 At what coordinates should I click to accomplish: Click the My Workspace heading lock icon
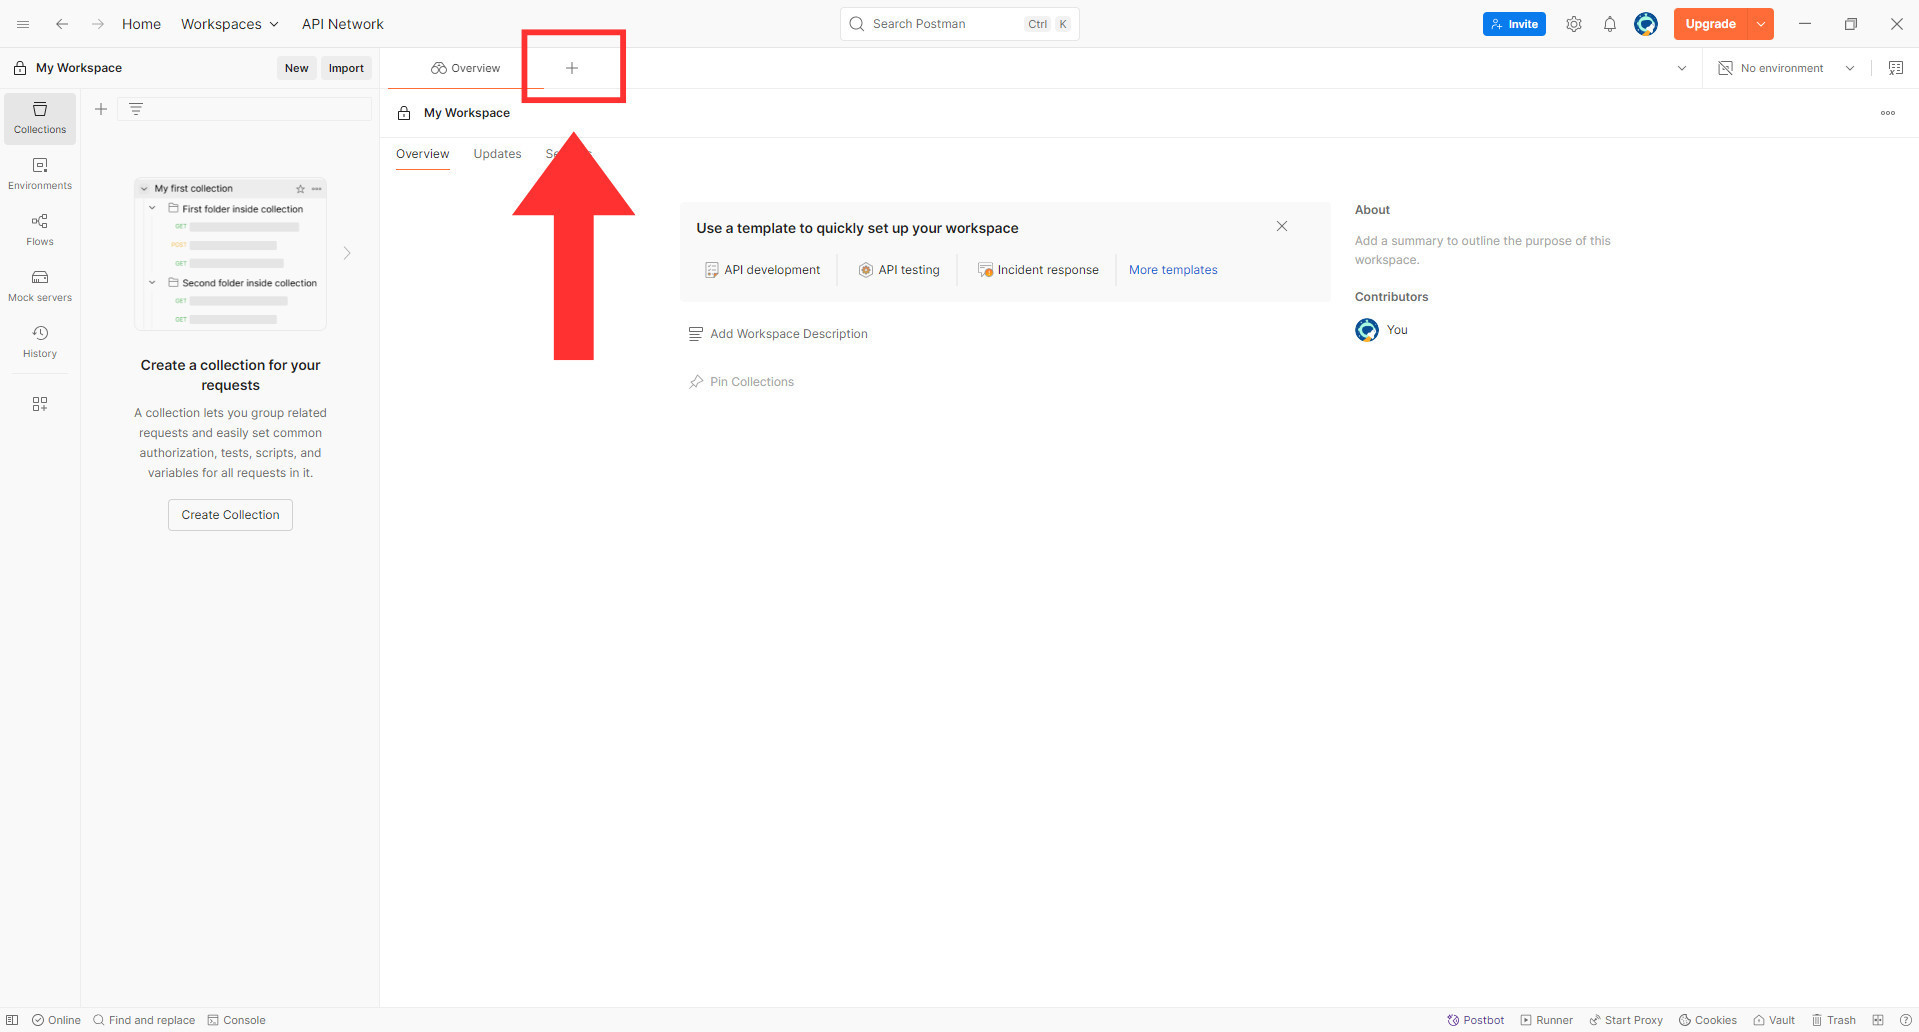coord(404,113)
